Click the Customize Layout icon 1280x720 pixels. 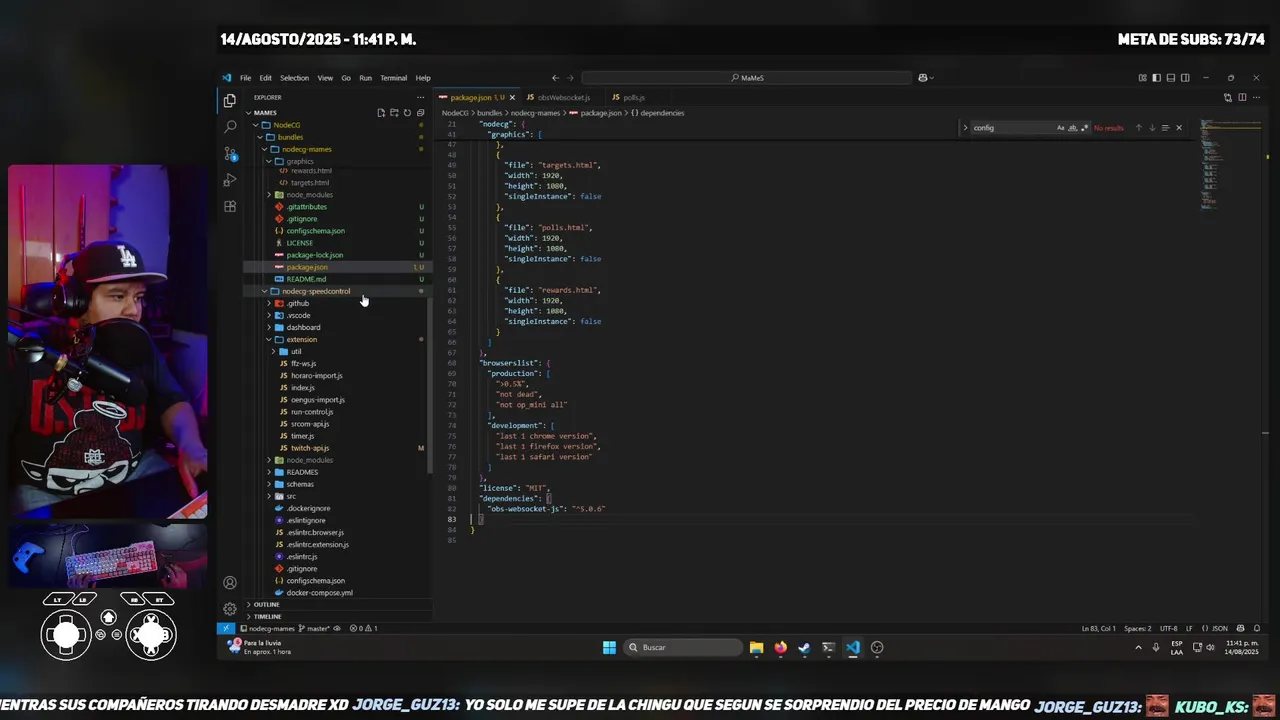point(1143,78)
